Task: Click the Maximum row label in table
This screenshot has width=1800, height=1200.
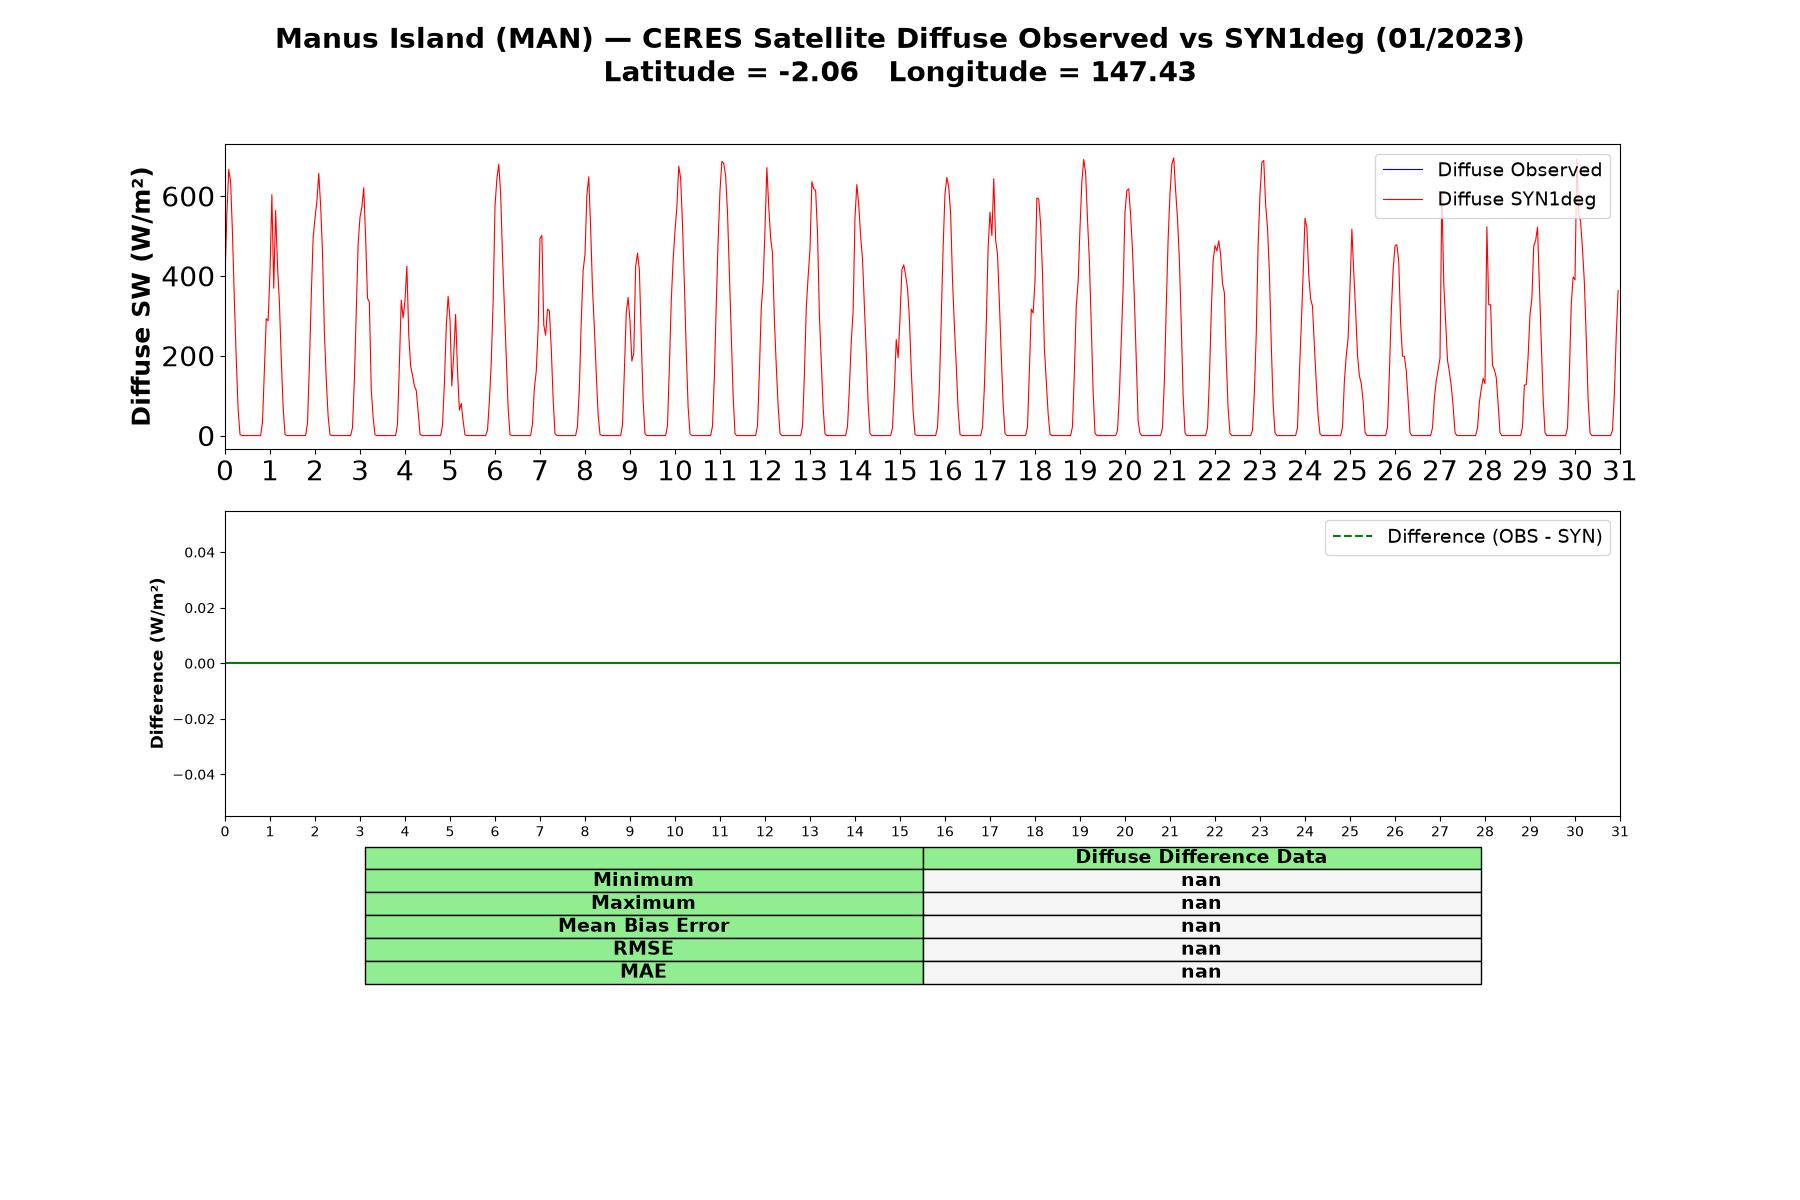Action: tap(644, 904)
